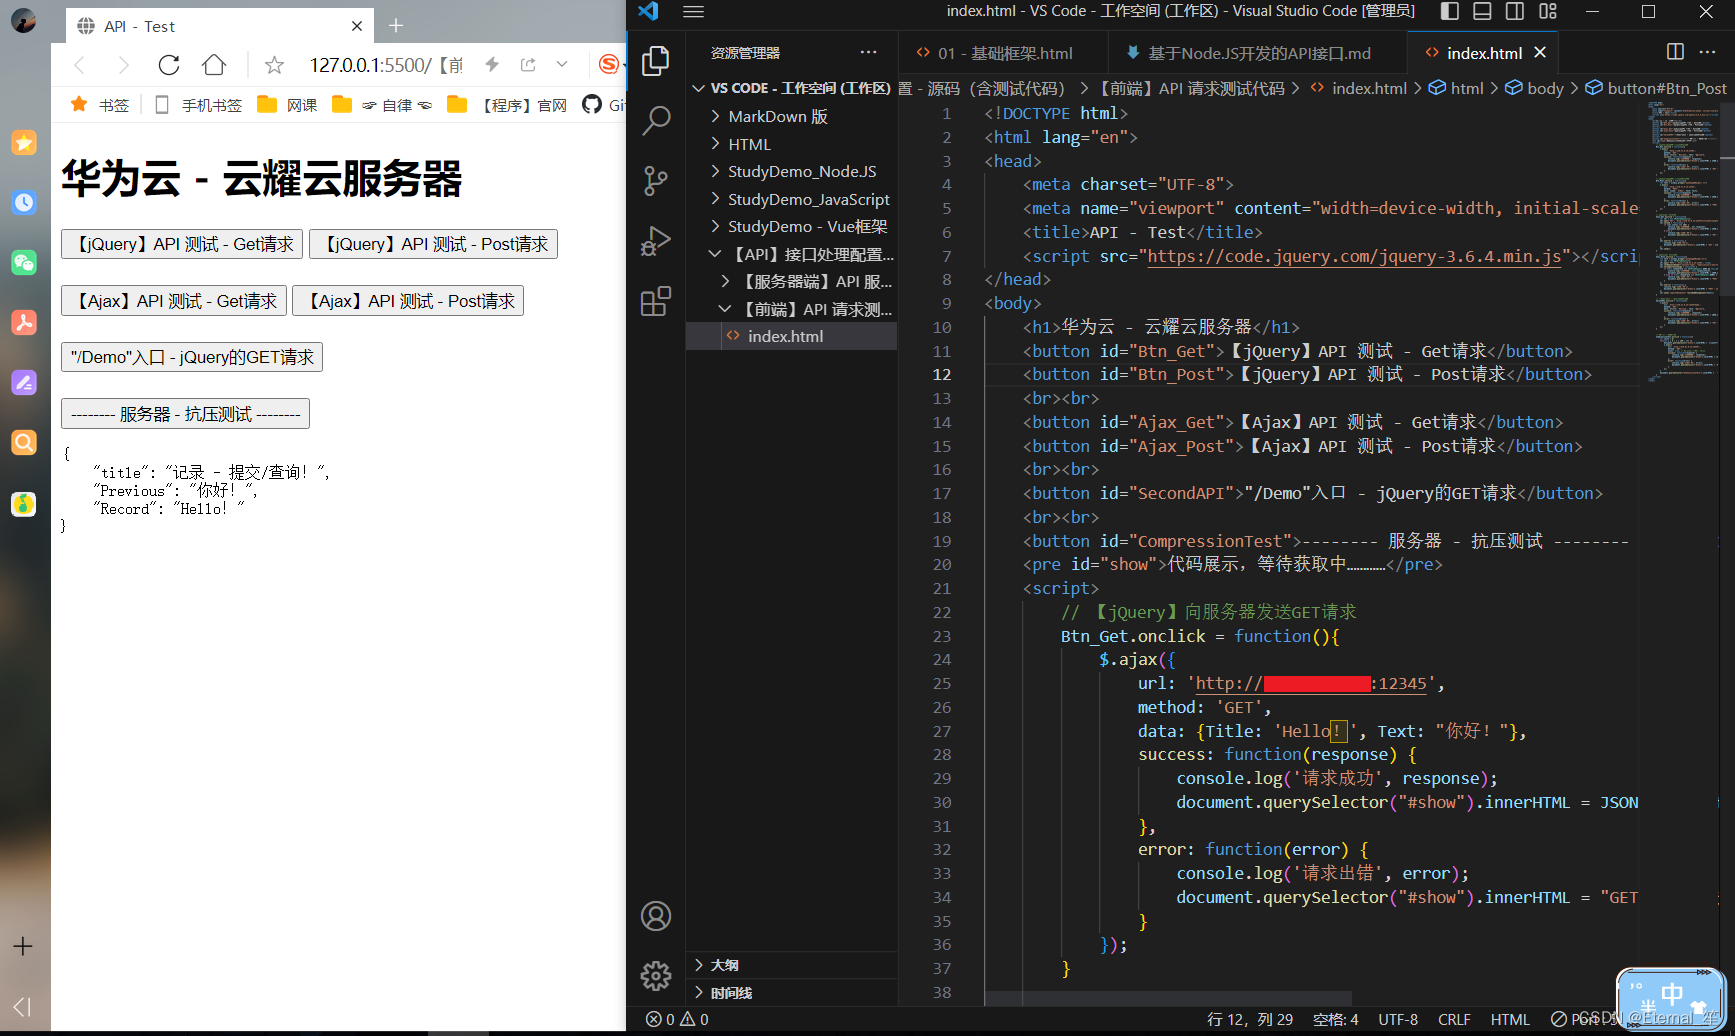Split the editor to the right
The height and width of the screenshot is (1036, 1735).
click(x=1675, y=52)
